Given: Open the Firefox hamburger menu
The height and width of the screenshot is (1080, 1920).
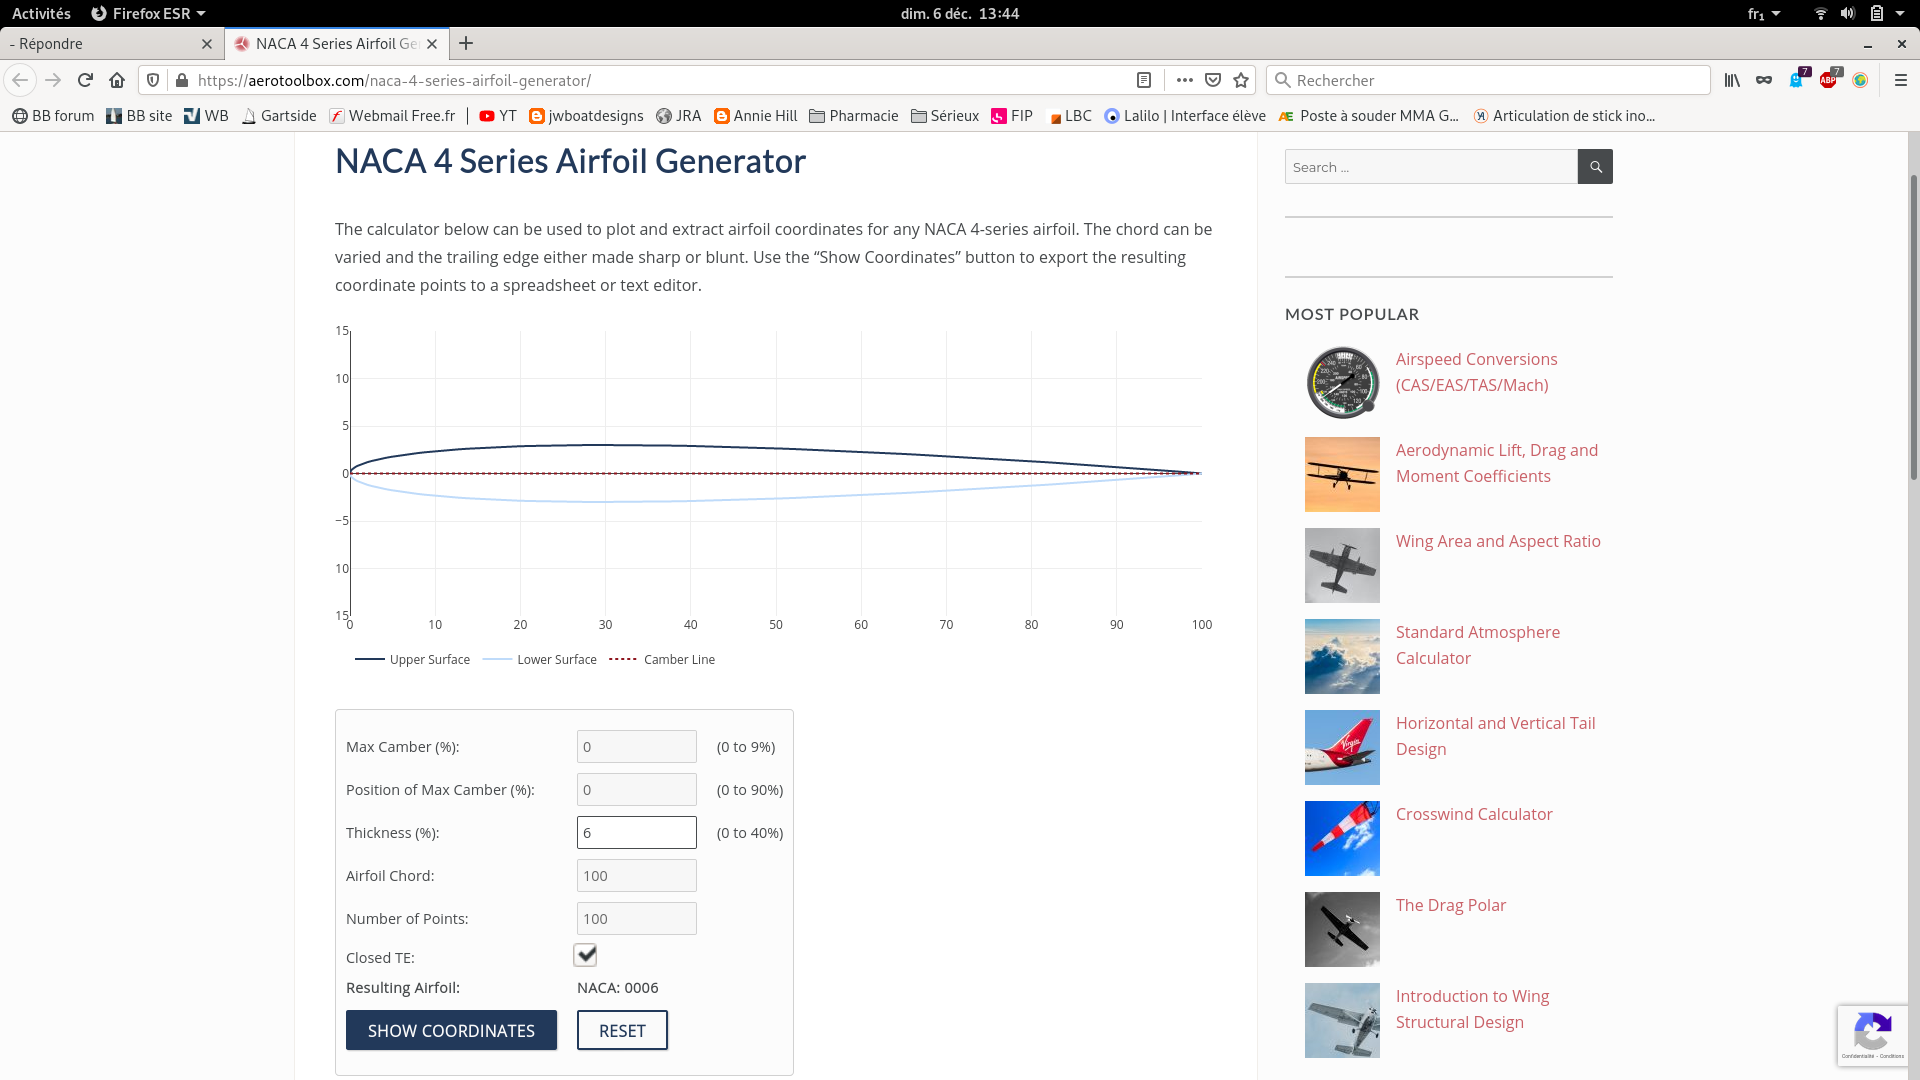Looking at the screenshot, I should 1901,80.
